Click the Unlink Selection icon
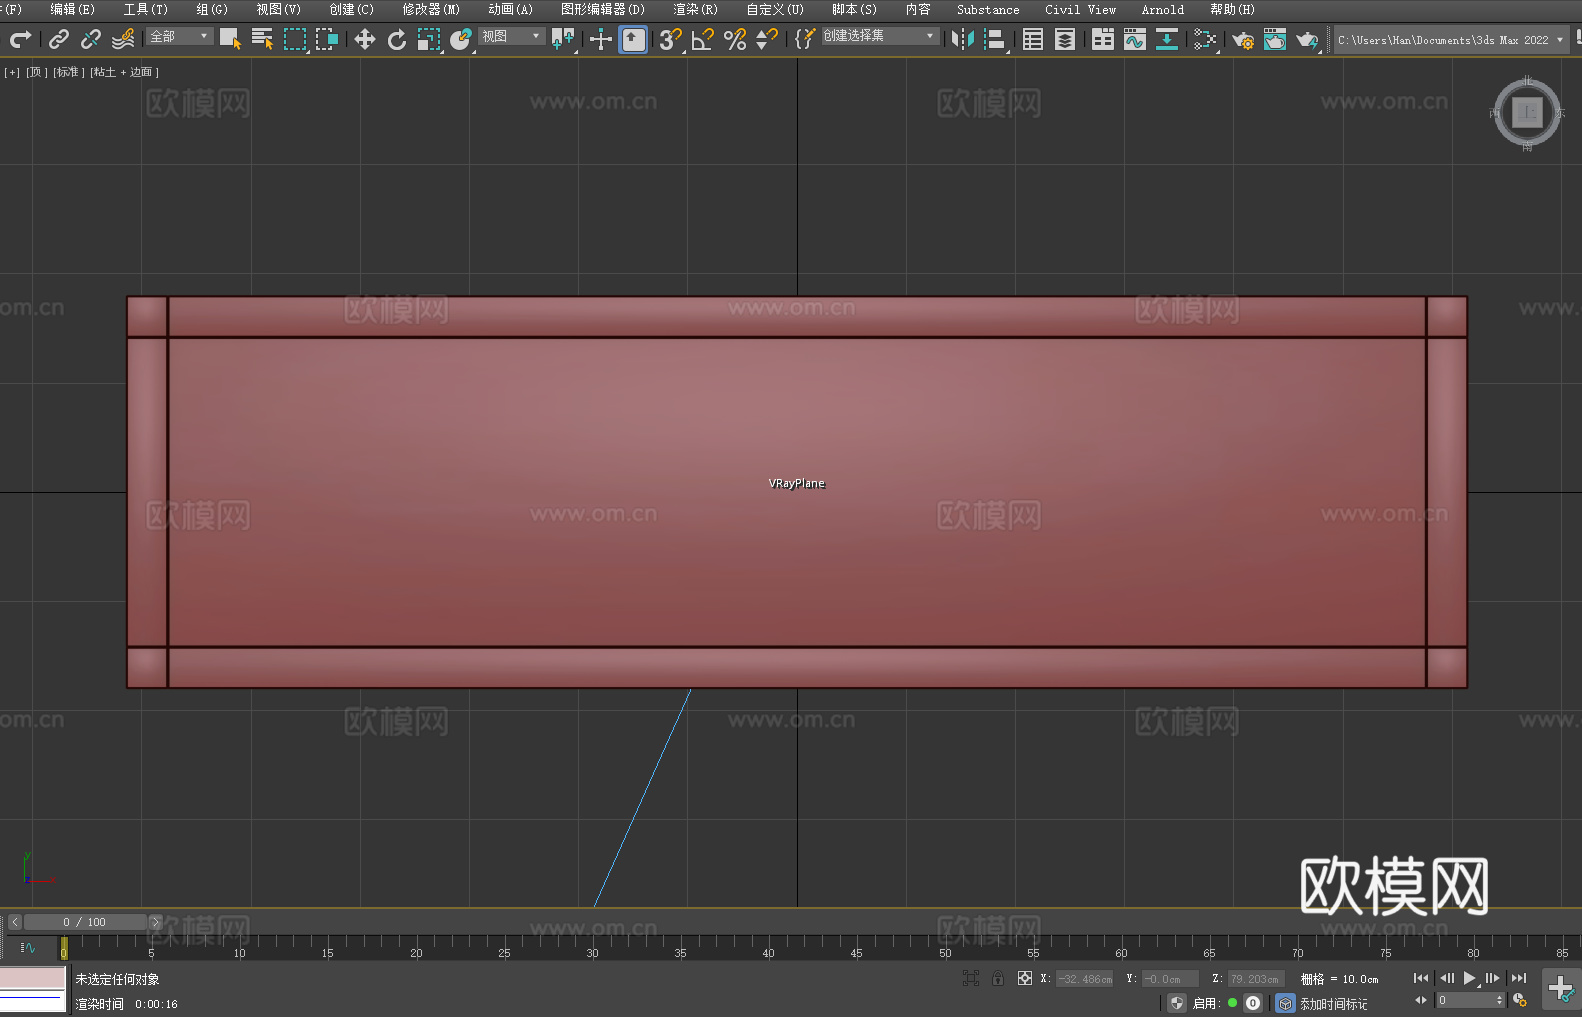Image resolution: width=1582 pixels, height=1017 pixels. coord(91,39)
